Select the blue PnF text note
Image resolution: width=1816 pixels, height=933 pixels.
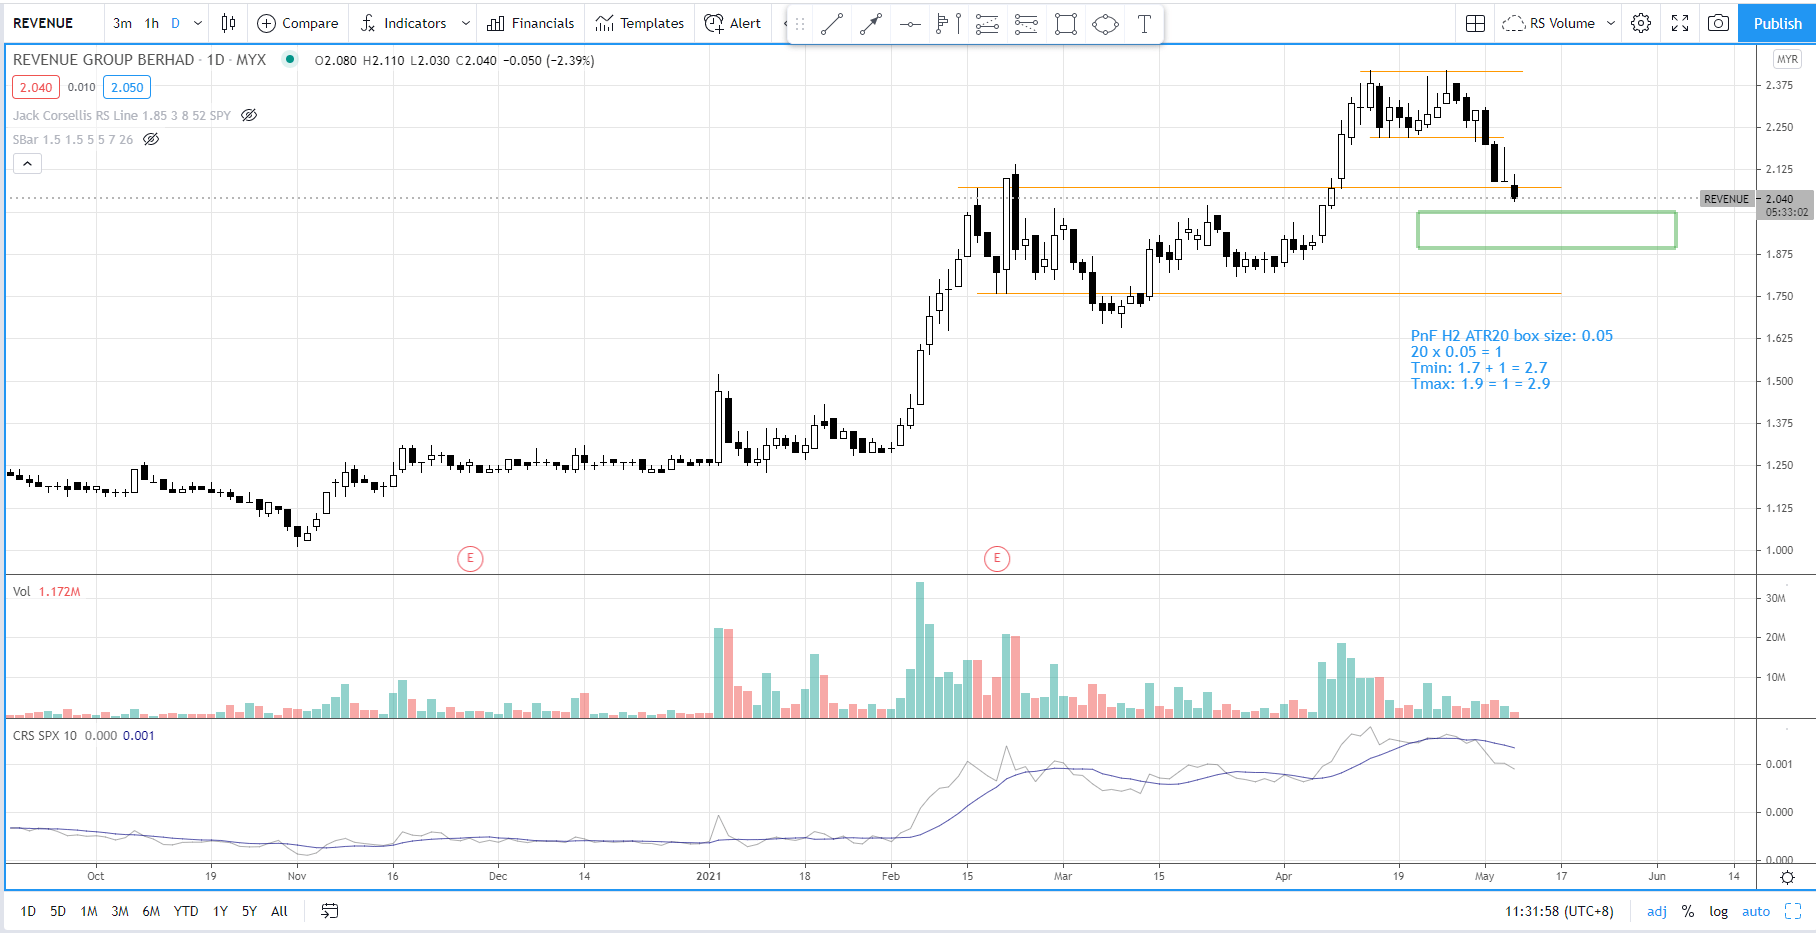coord(1511,360)
